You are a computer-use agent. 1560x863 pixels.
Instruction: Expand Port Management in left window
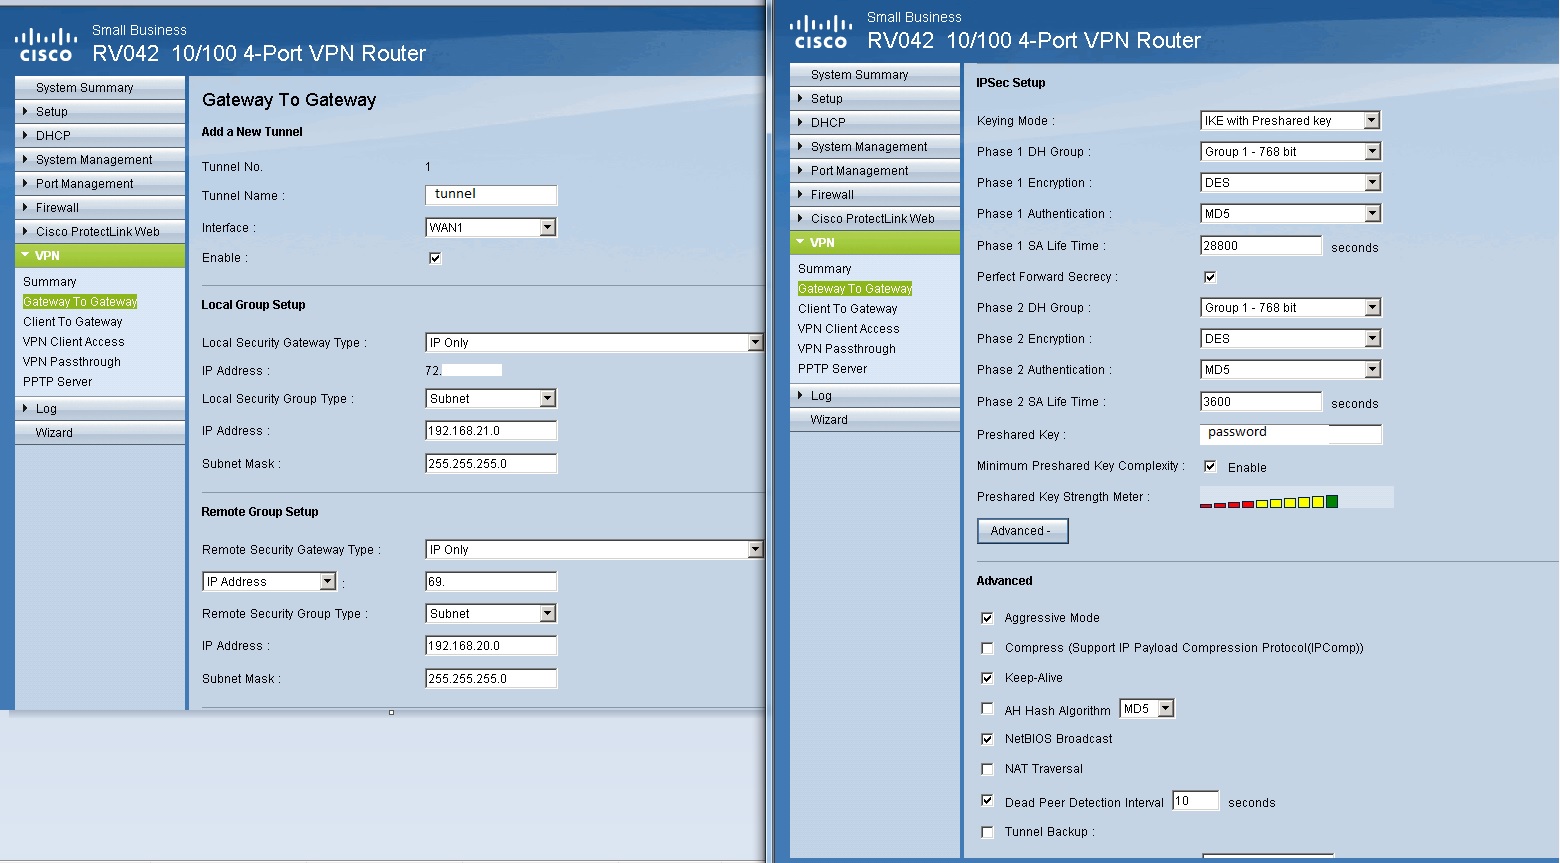(100, 183)
